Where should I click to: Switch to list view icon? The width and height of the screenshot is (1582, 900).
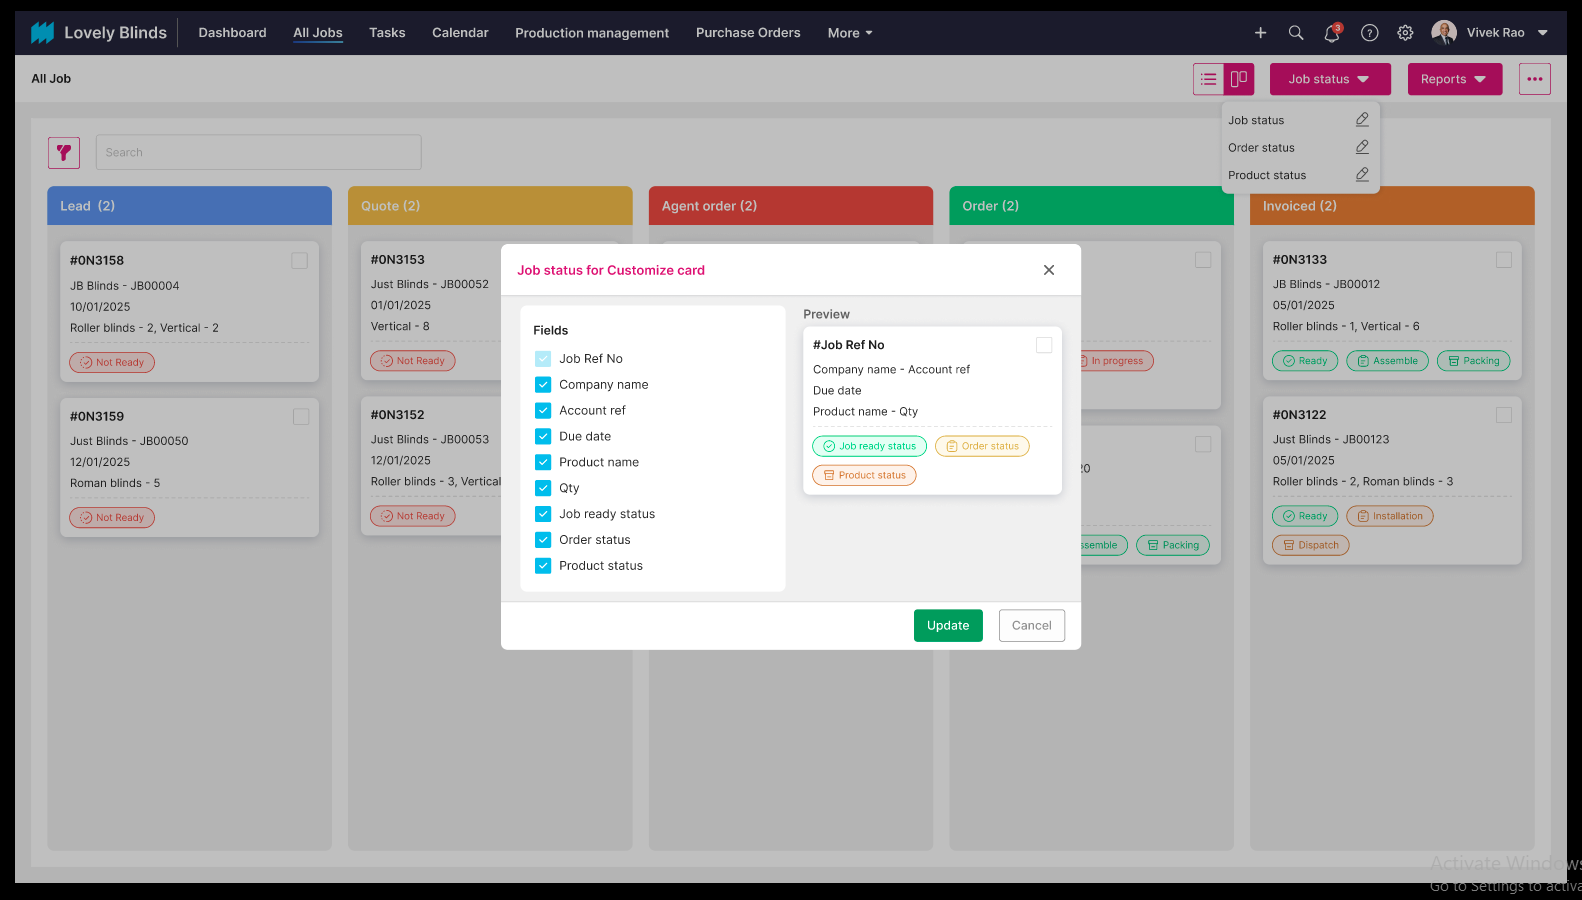coord(1208,79)
